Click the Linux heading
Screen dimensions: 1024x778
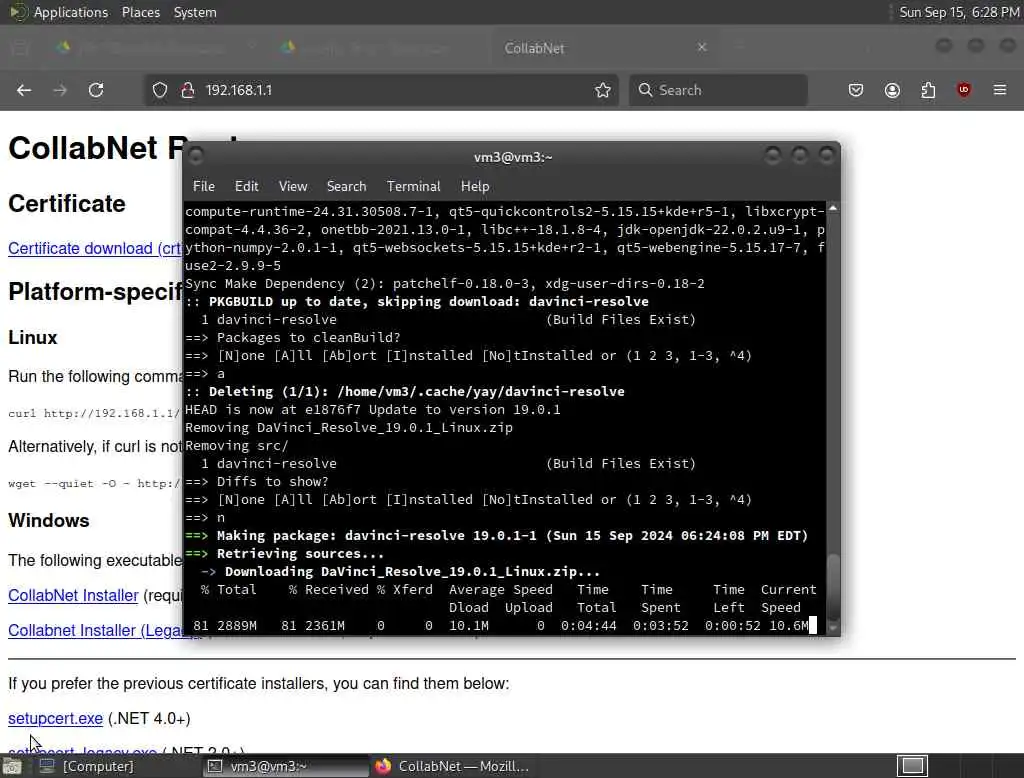coord(33,338)
